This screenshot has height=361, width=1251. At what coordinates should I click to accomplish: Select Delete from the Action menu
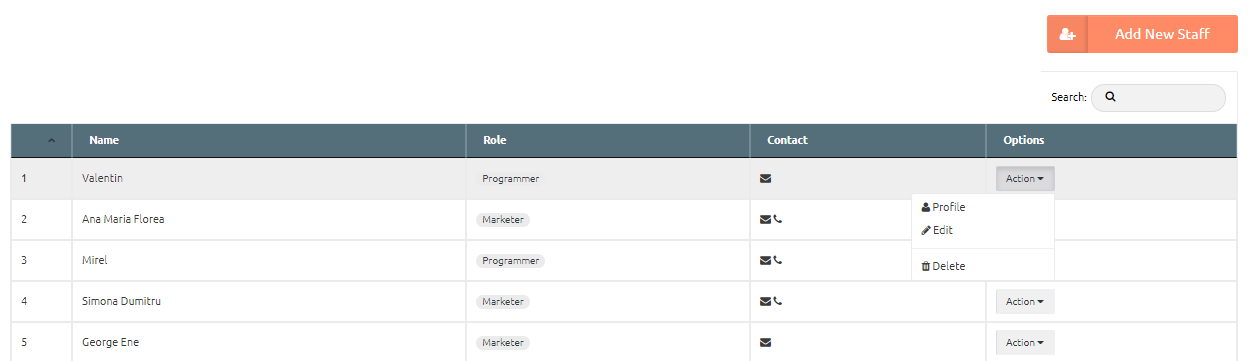[x=943, y=266]
